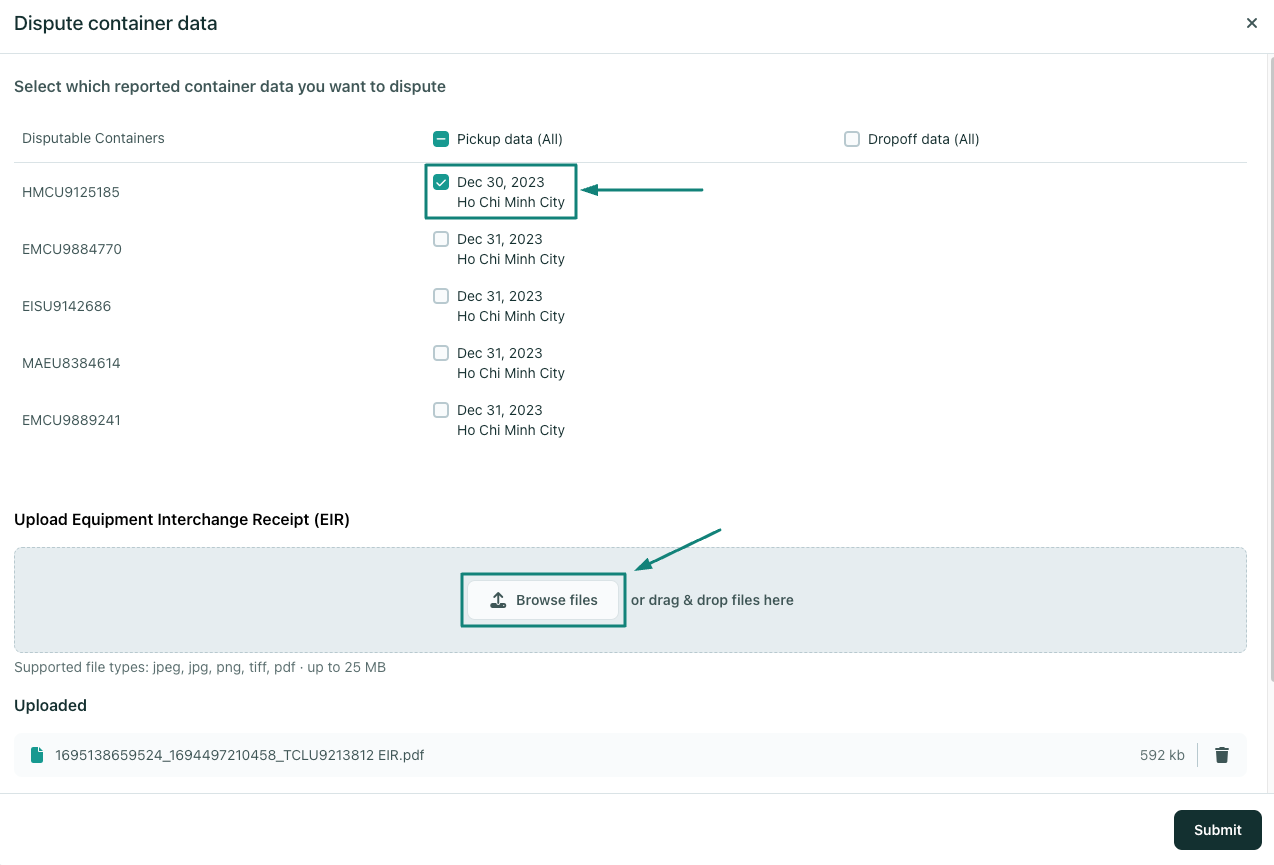Screen dimensions: 1274x865
Task: Close the Dispute container data dialog
Action: (x=1251, y=23)
